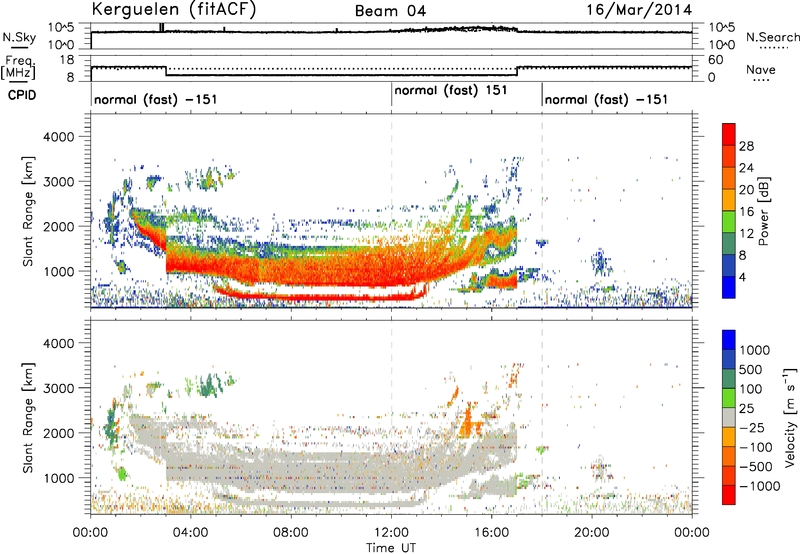Click the power colorbar label '24'

(x=746, y=168)
